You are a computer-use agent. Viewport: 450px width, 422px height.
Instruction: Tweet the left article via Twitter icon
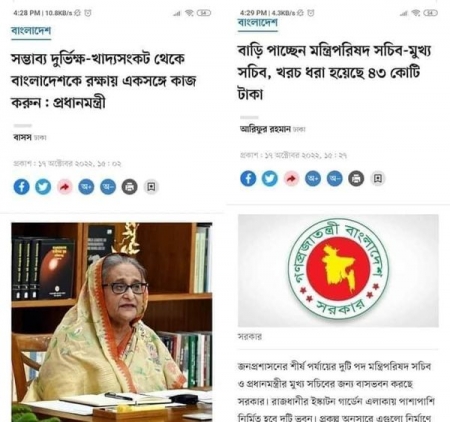43,187
